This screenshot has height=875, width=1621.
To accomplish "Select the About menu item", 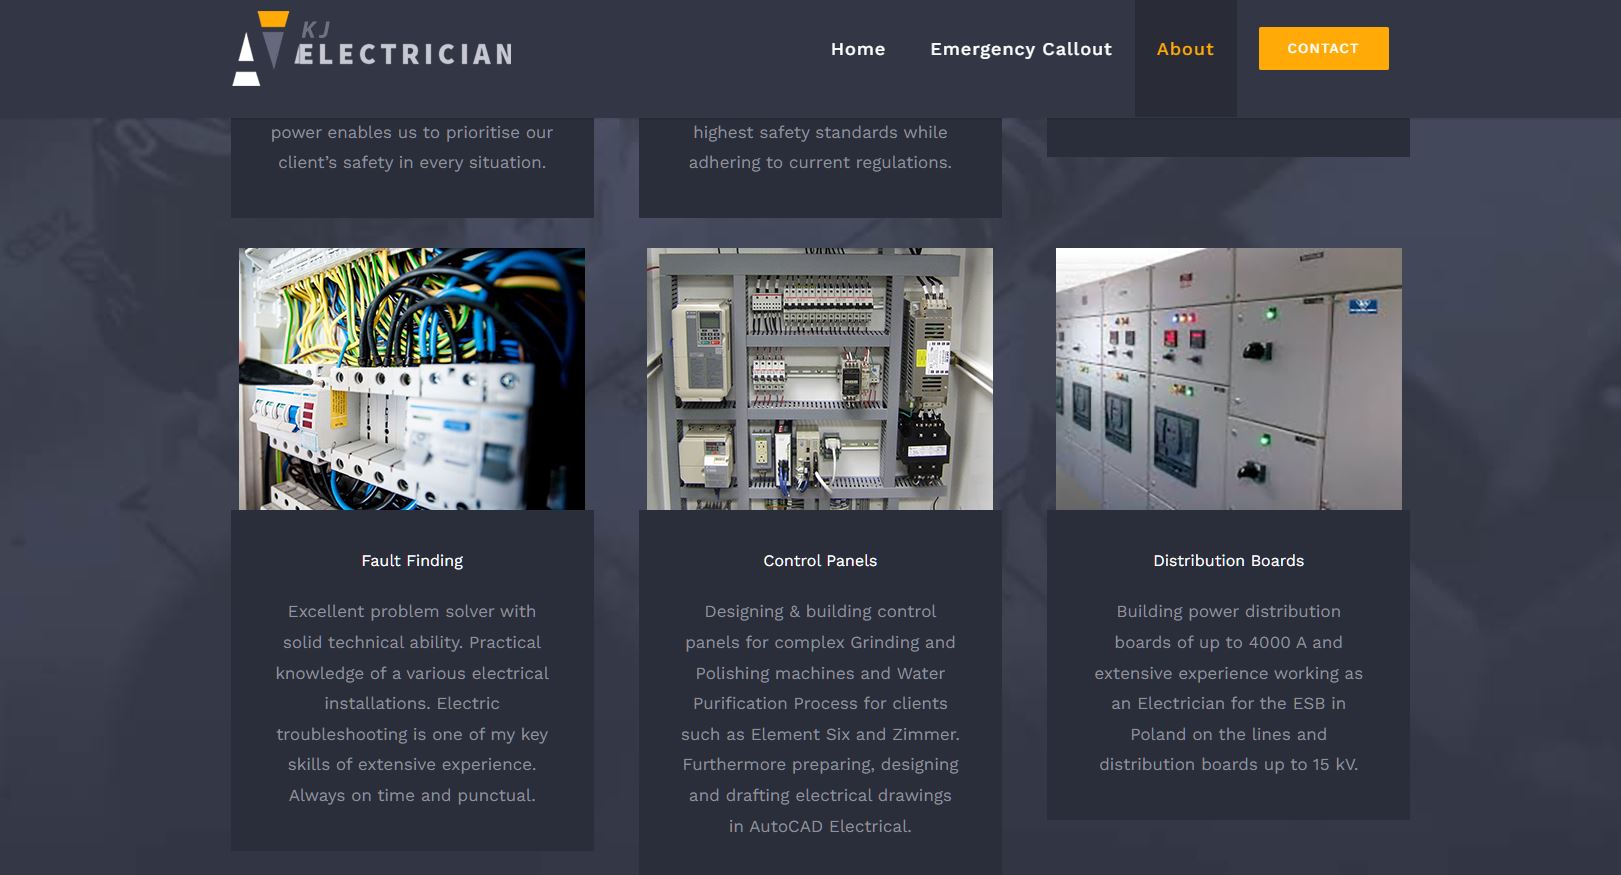I will click(1185, 49).
